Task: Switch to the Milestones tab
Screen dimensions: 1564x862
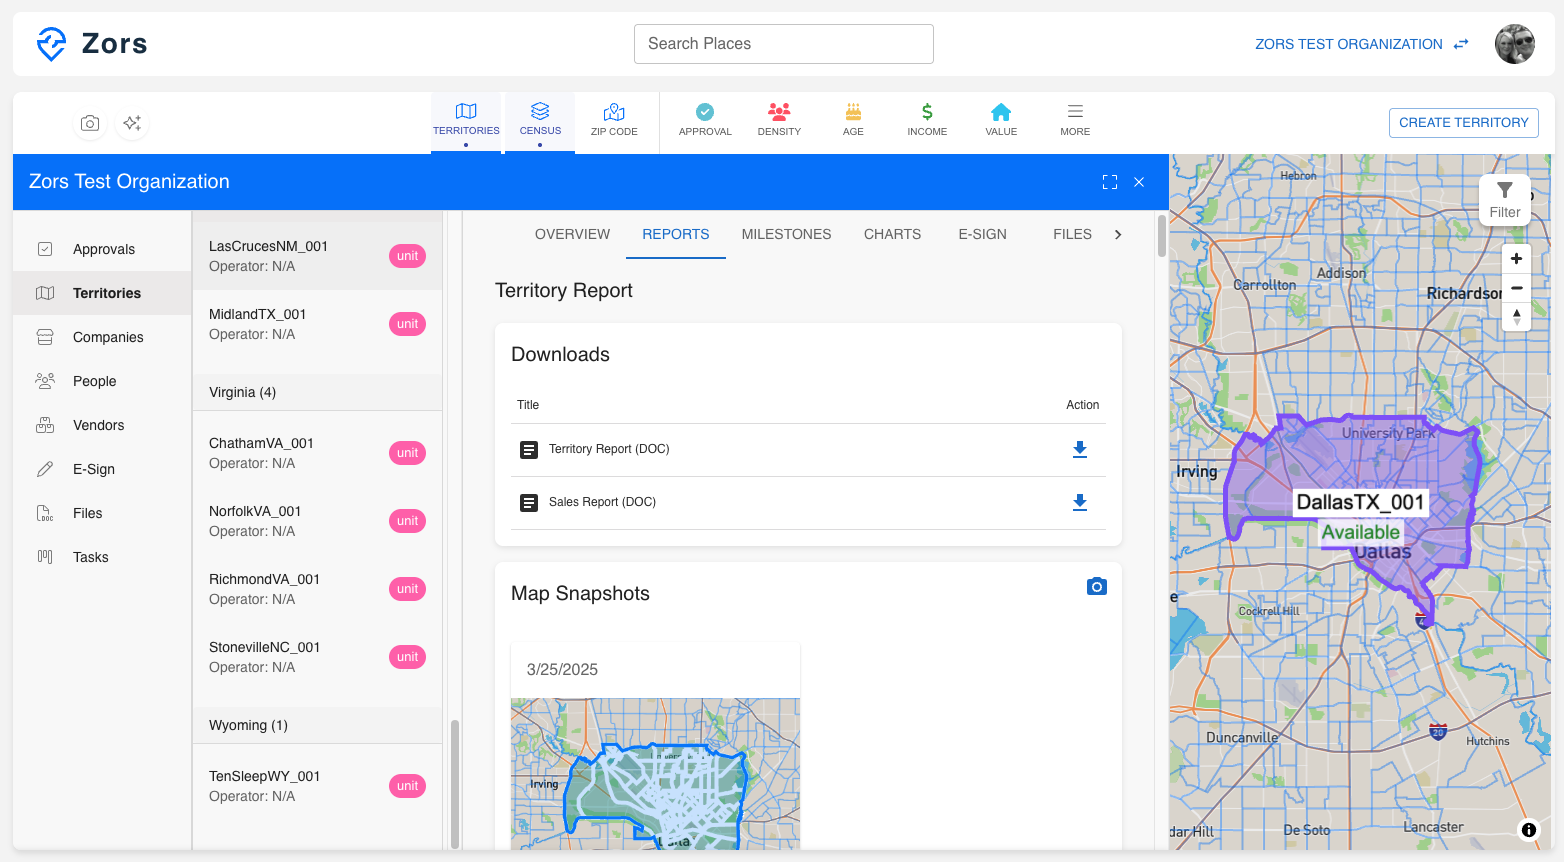Action: pyautogui.click(x=786, y=234)
